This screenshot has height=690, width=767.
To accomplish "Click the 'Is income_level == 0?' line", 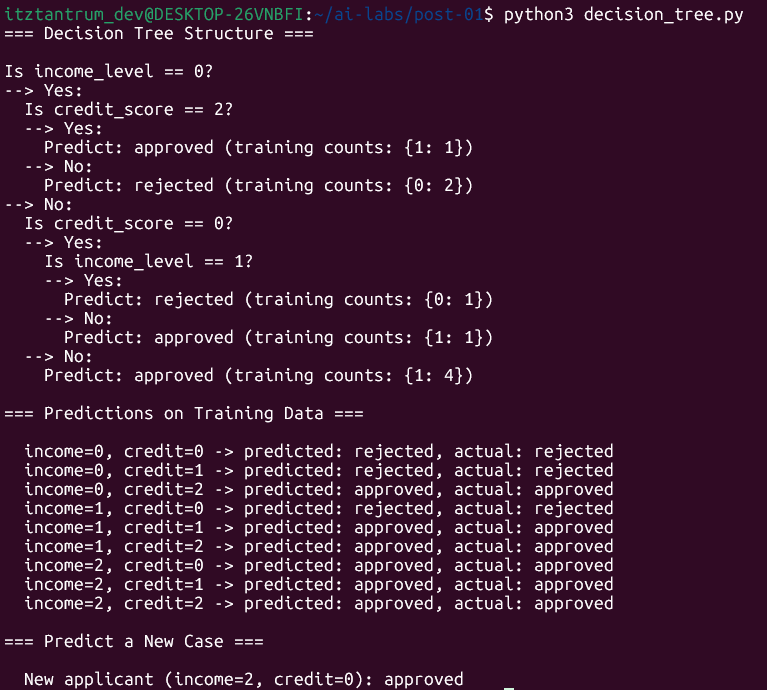I will click(118, 72).
